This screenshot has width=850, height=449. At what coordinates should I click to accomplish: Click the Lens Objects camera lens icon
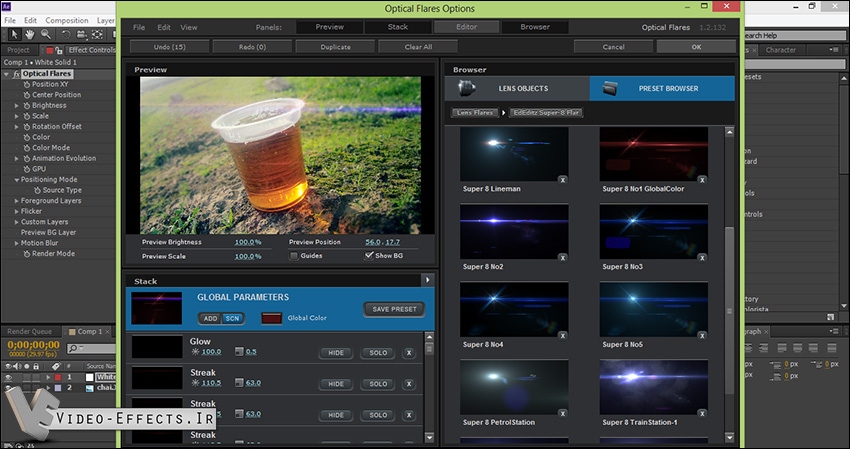(x=466, y=88)
